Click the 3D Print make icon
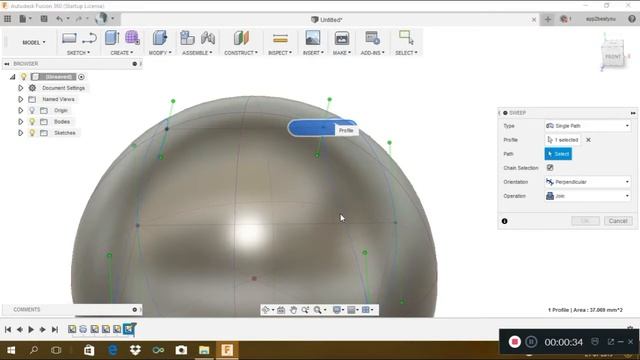The image size is (640, 360). pos(342,38)
